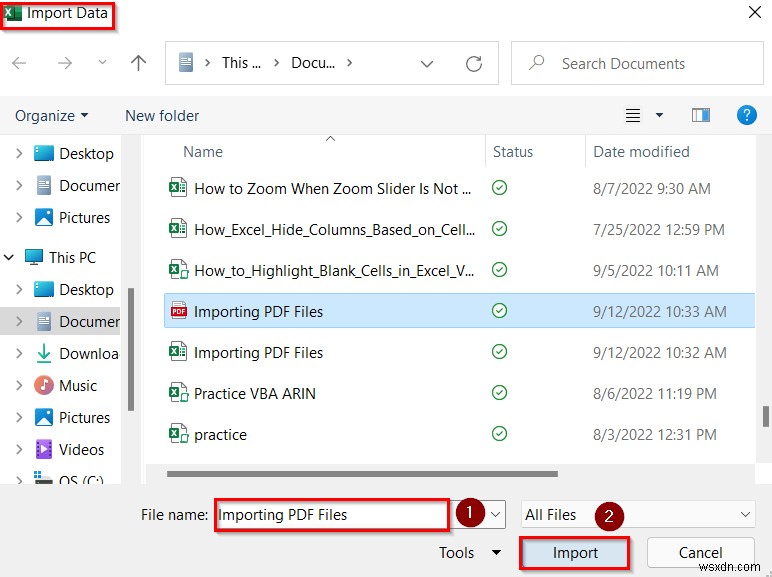Collapse the This PC tree node
The height and width of the screenshot is (577, 772).
tap(9, 257)
